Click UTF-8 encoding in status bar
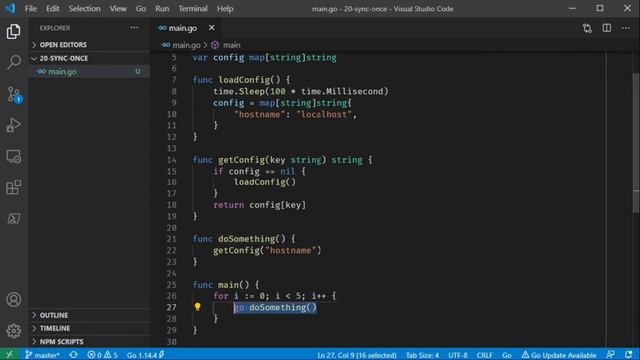Image resolution: width=640 pixels, height=360 pixels. tap(458, 355)
